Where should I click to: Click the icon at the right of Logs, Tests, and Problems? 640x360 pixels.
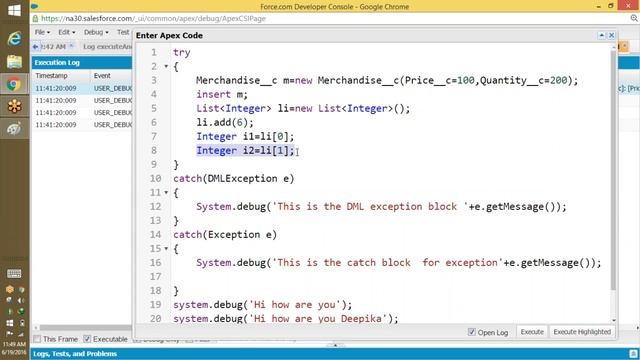pos(633,353)
